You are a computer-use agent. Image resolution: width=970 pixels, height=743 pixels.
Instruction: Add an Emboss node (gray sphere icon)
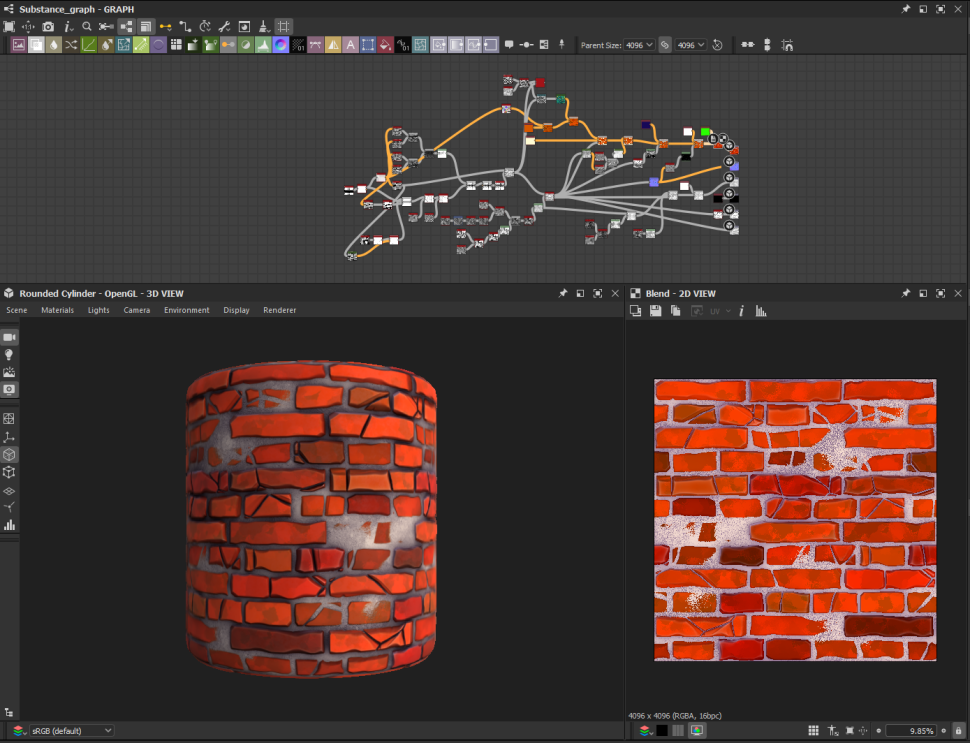pos(246,45)
